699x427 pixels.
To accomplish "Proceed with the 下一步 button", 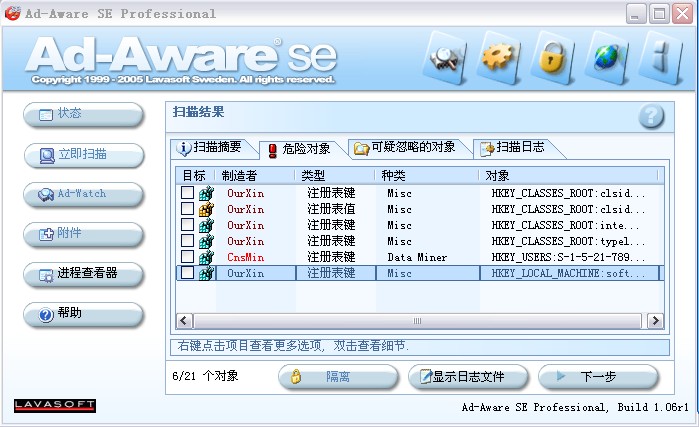I will 598,377.
